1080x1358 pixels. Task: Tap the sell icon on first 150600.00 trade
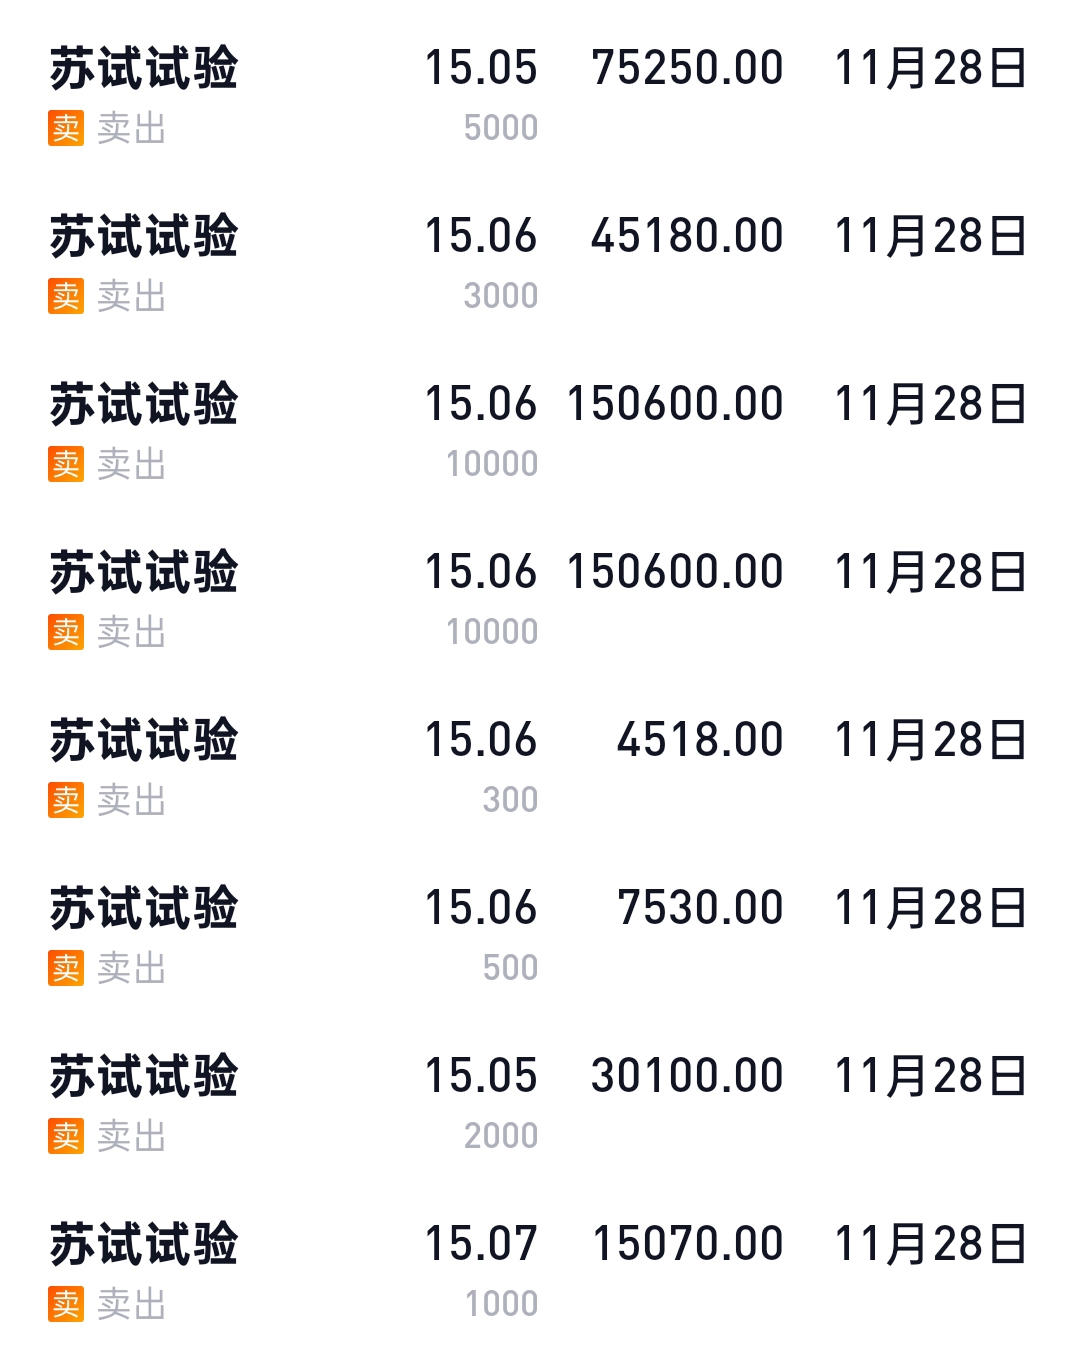coord(66,464)
